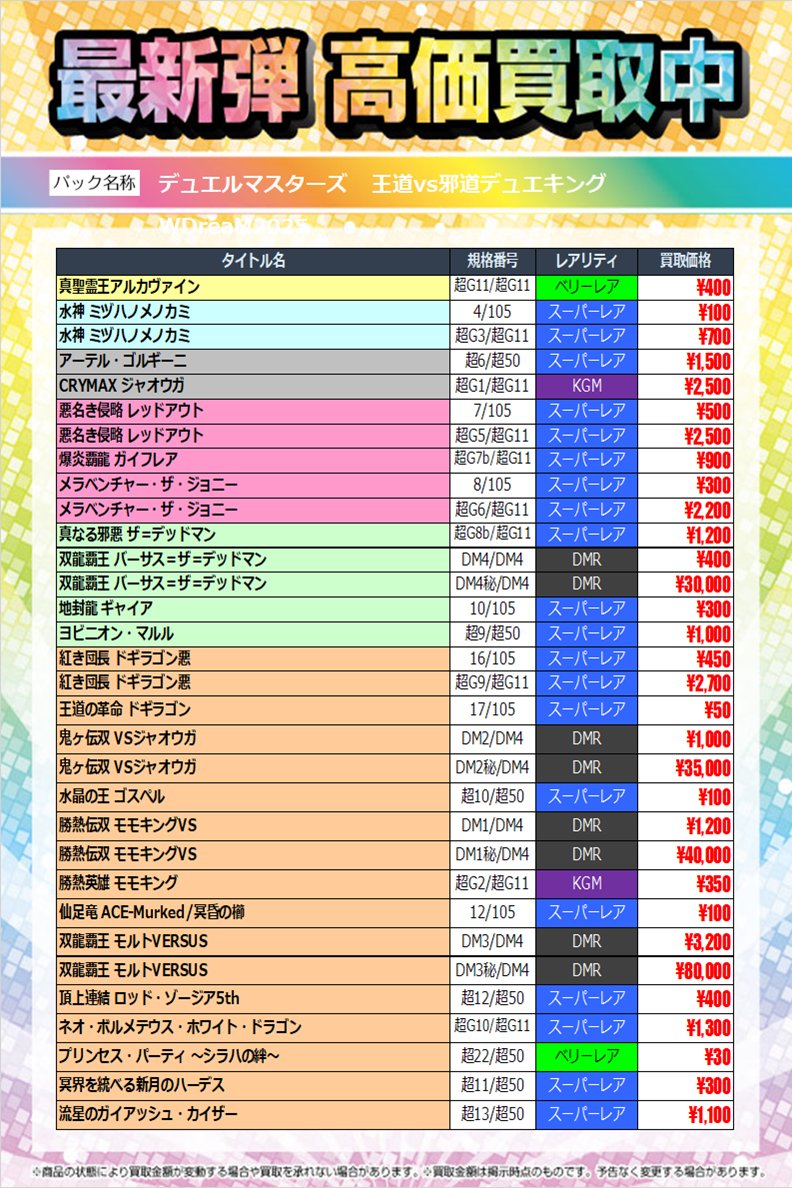The width and height of the screenshot is (792, 1188).
Task: Click card name 'プリンセス・パーティ ~シラハの絆~'
Action: [170, 1056]
